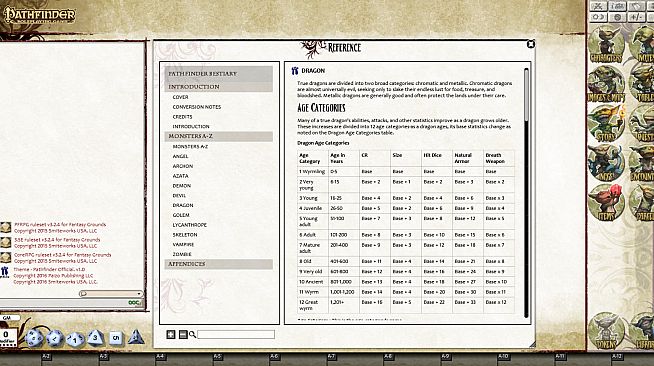The image size is (654, 366).
Task: Select Zombie in monster list
Action: pyautogui.click(x=182, y=254)
